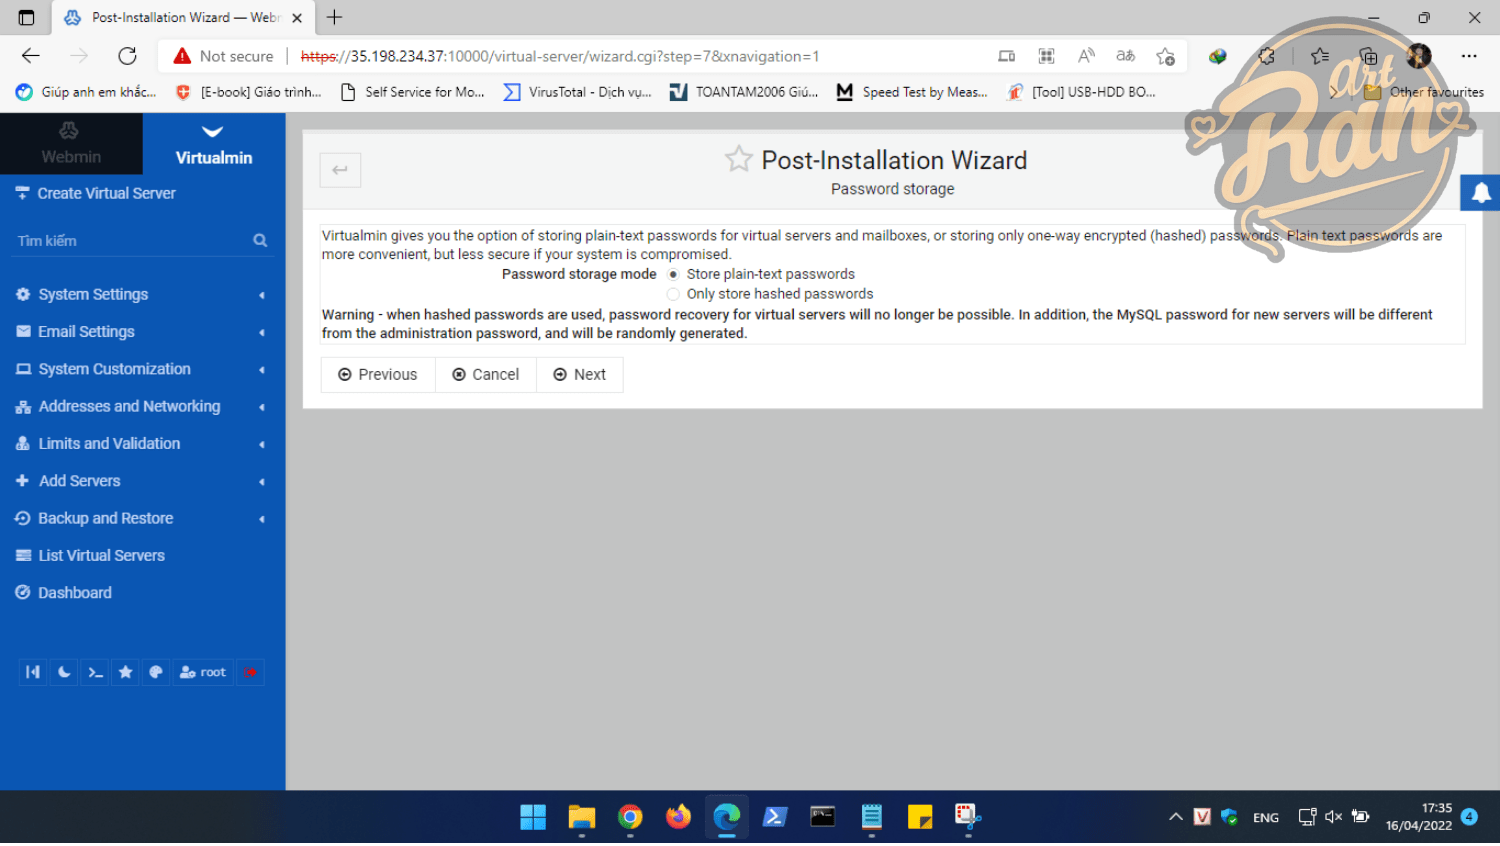Open PowerShell from taskbar
This screenshot has height=846, width=1500.
(775, 818)
